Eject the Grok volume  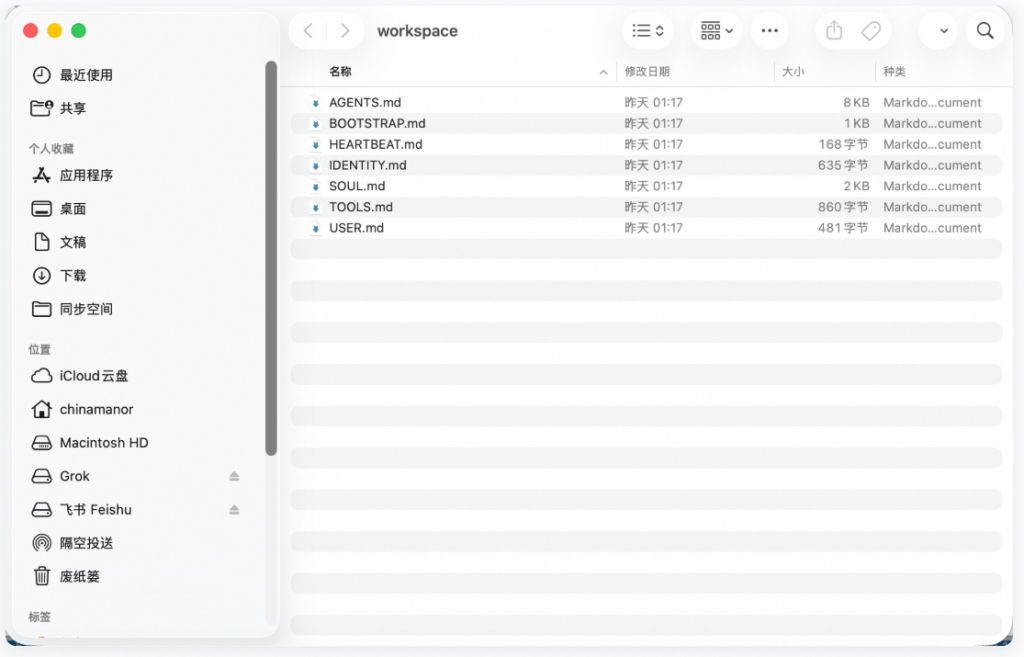point(234,476)
